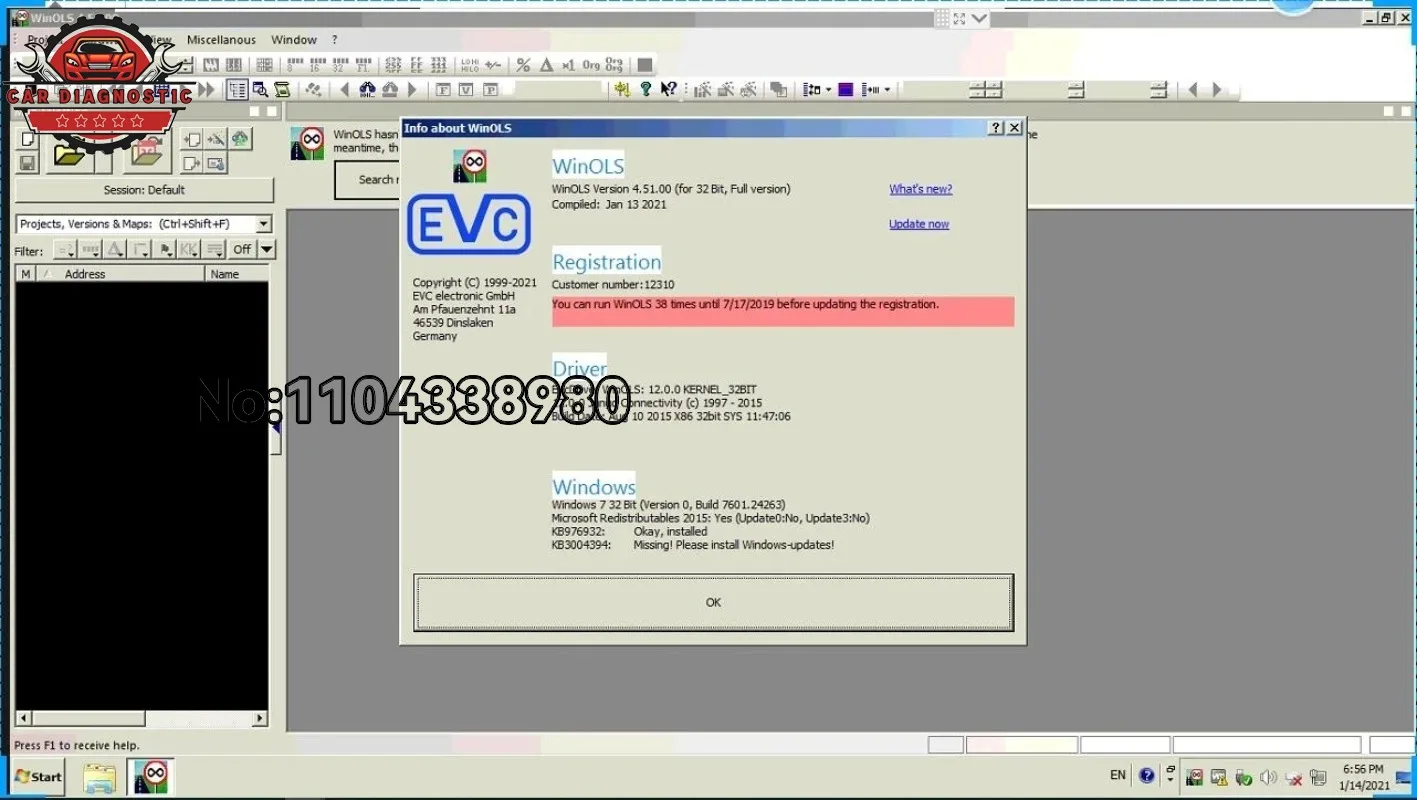Click the import file arrow-page icon
The width and height of the screenshot is (1417, 800).
(191, 140)
